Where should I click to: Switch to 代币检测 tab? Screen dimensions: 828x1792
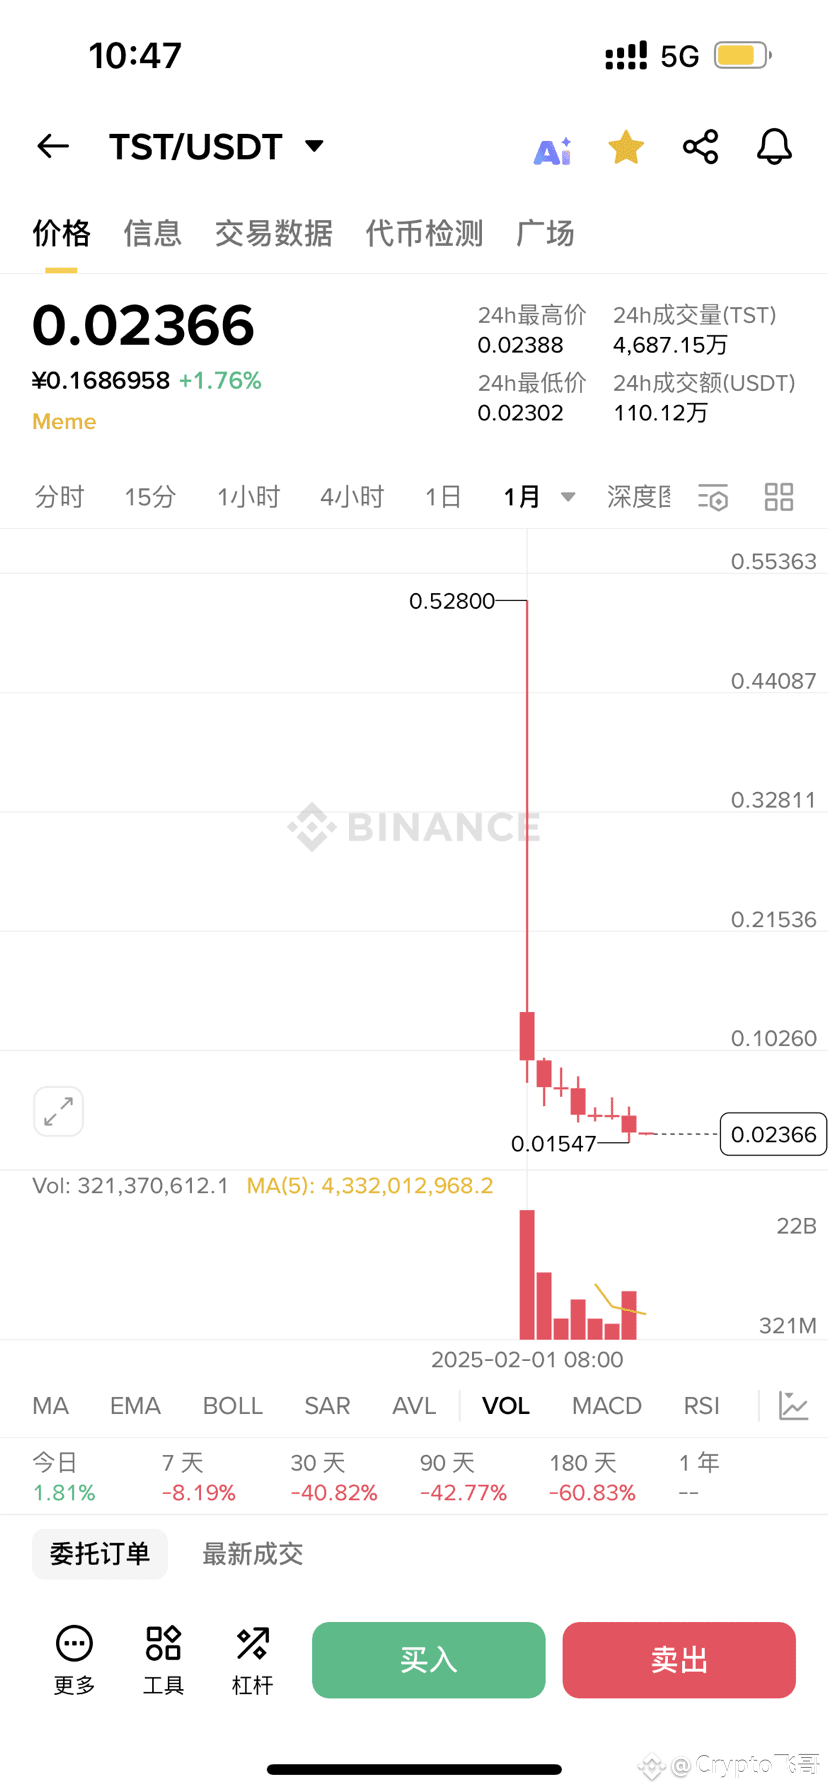pos(424,234)
